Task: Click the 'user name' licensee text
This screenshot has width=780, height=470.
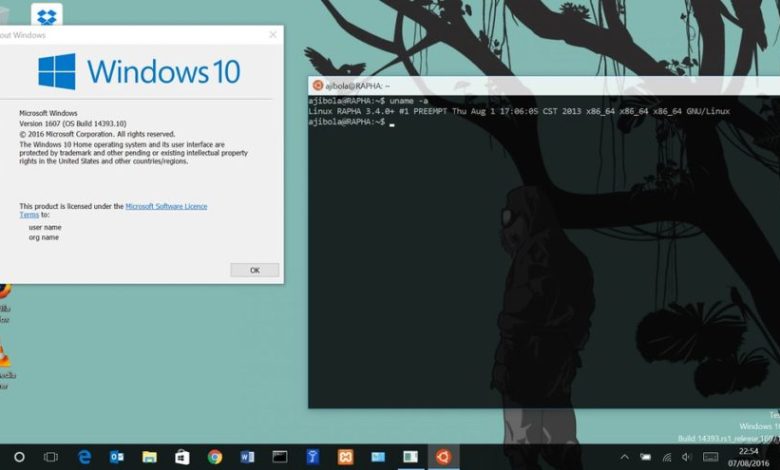Action: point(45,227)
